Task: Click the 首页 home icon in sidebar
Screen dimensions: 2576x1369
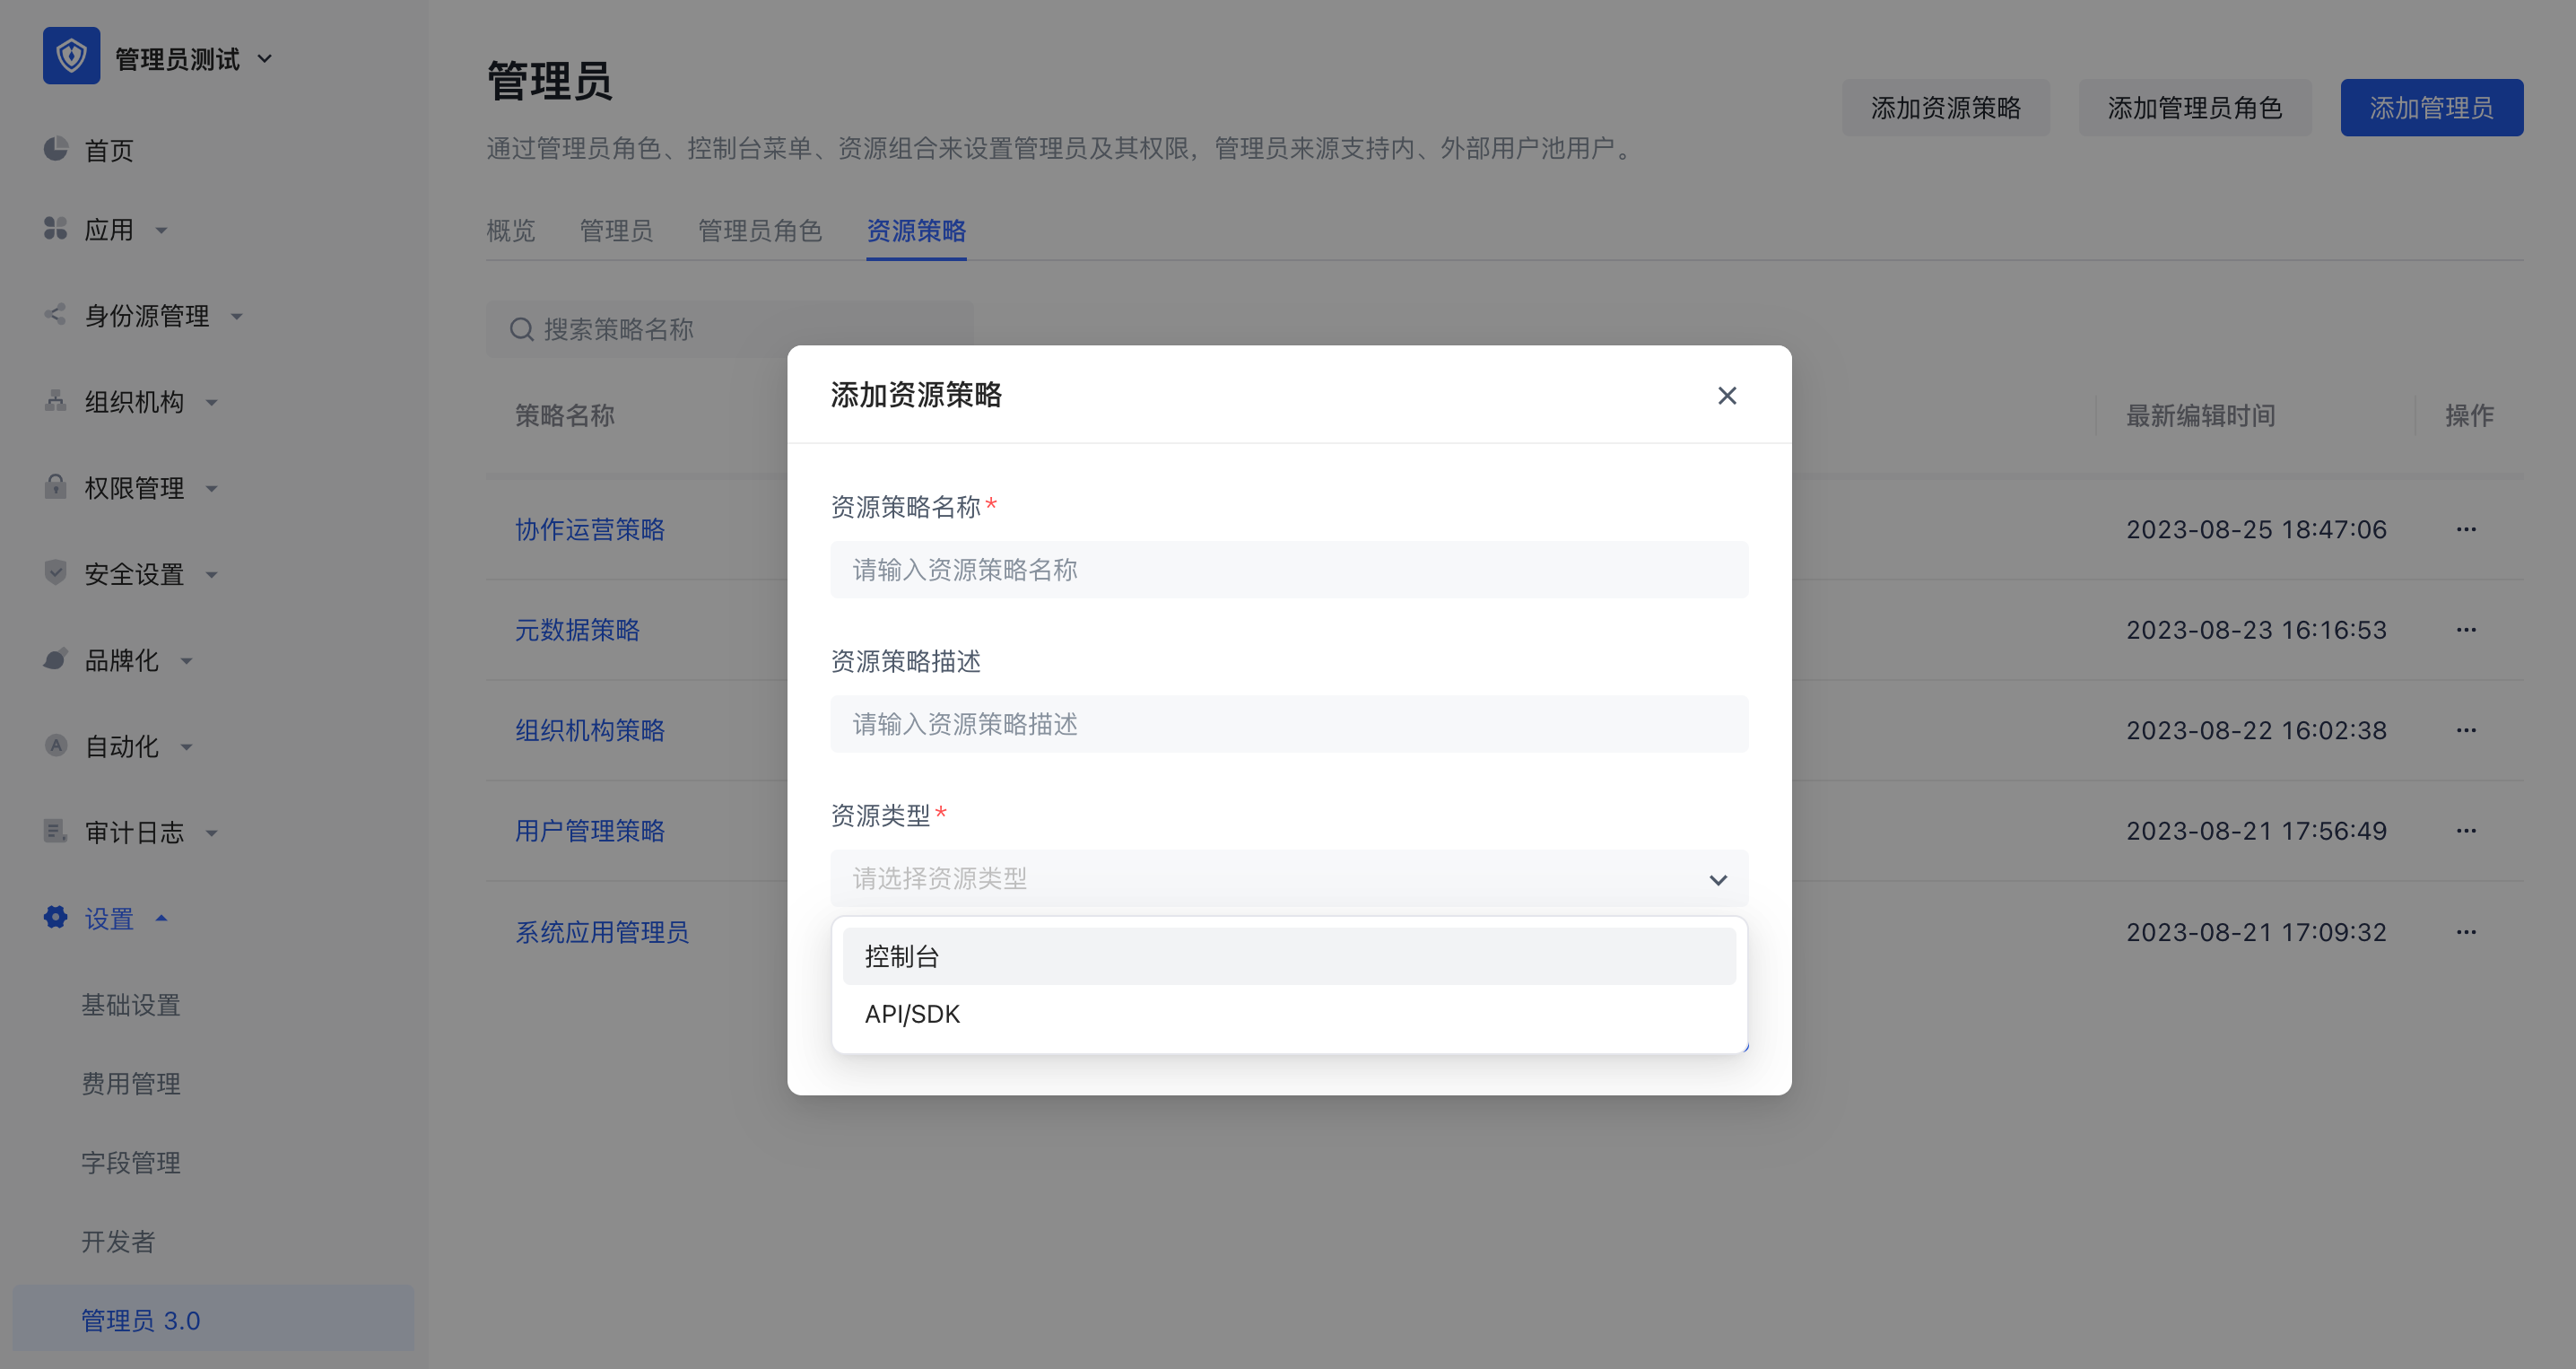Action: [56, 150]
